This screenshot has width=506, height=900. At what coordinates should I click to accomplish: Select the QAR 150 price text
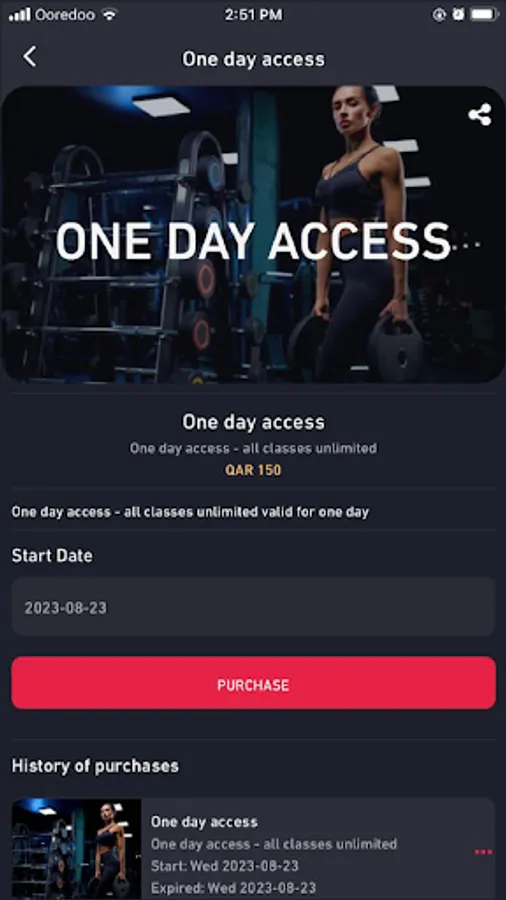click(x=253, y=470)
